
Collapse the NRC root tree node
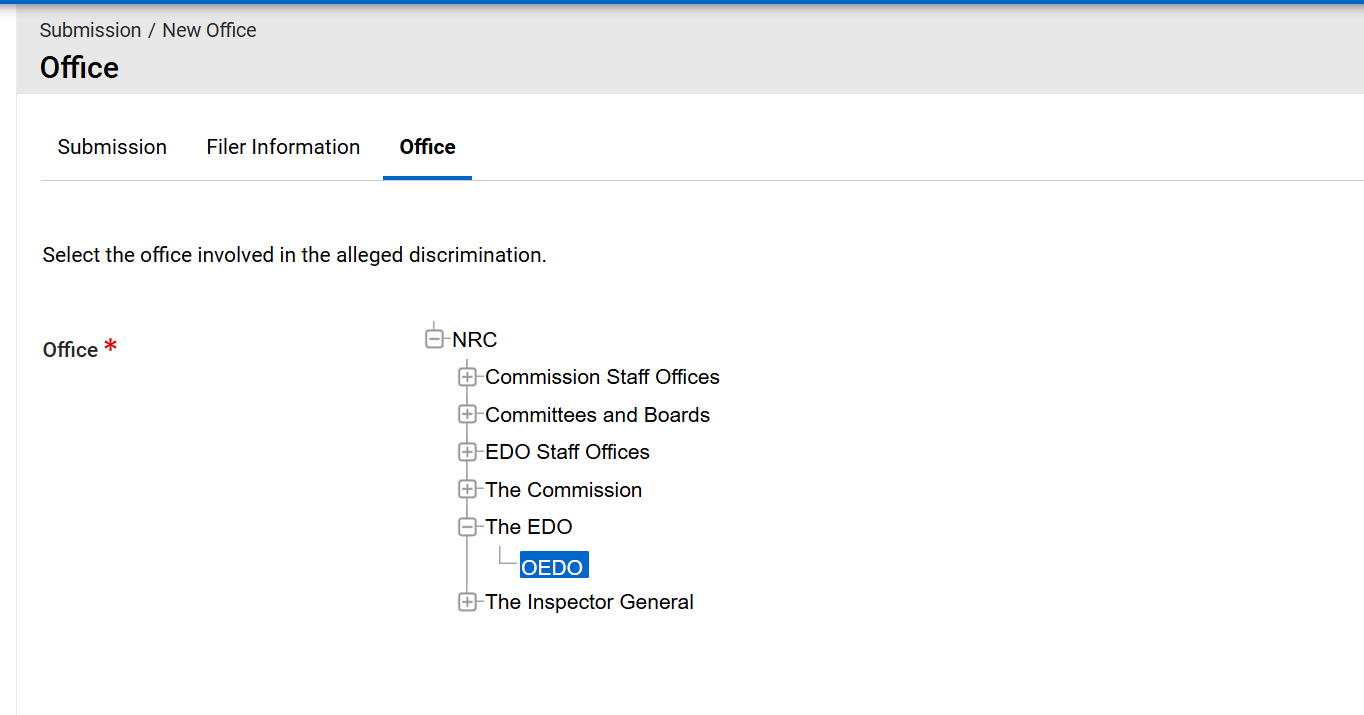point(434,339)
